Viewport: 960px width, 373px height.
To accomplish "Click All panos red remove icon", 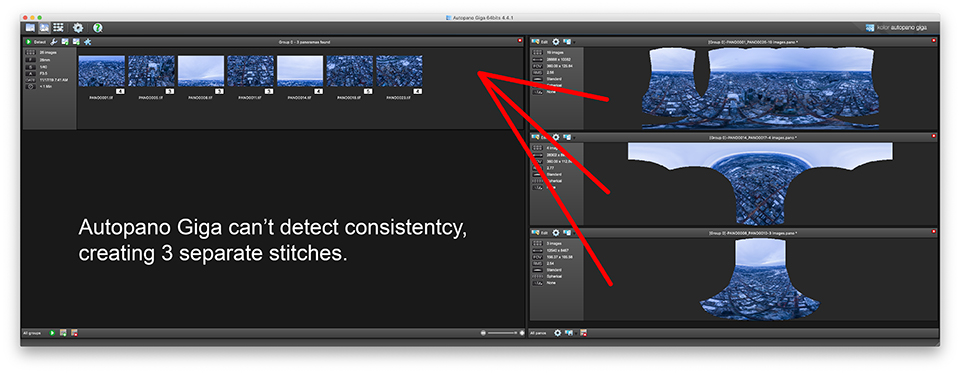I will [x=583, y=333].
